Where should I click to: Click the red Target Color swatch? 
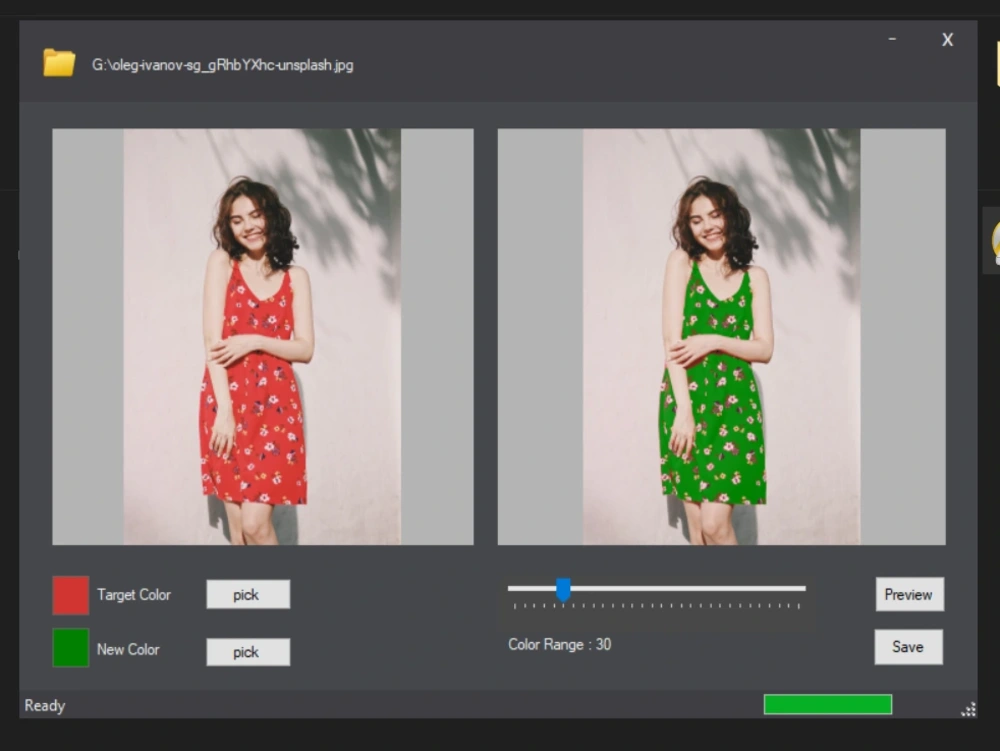tap(71, 595)
